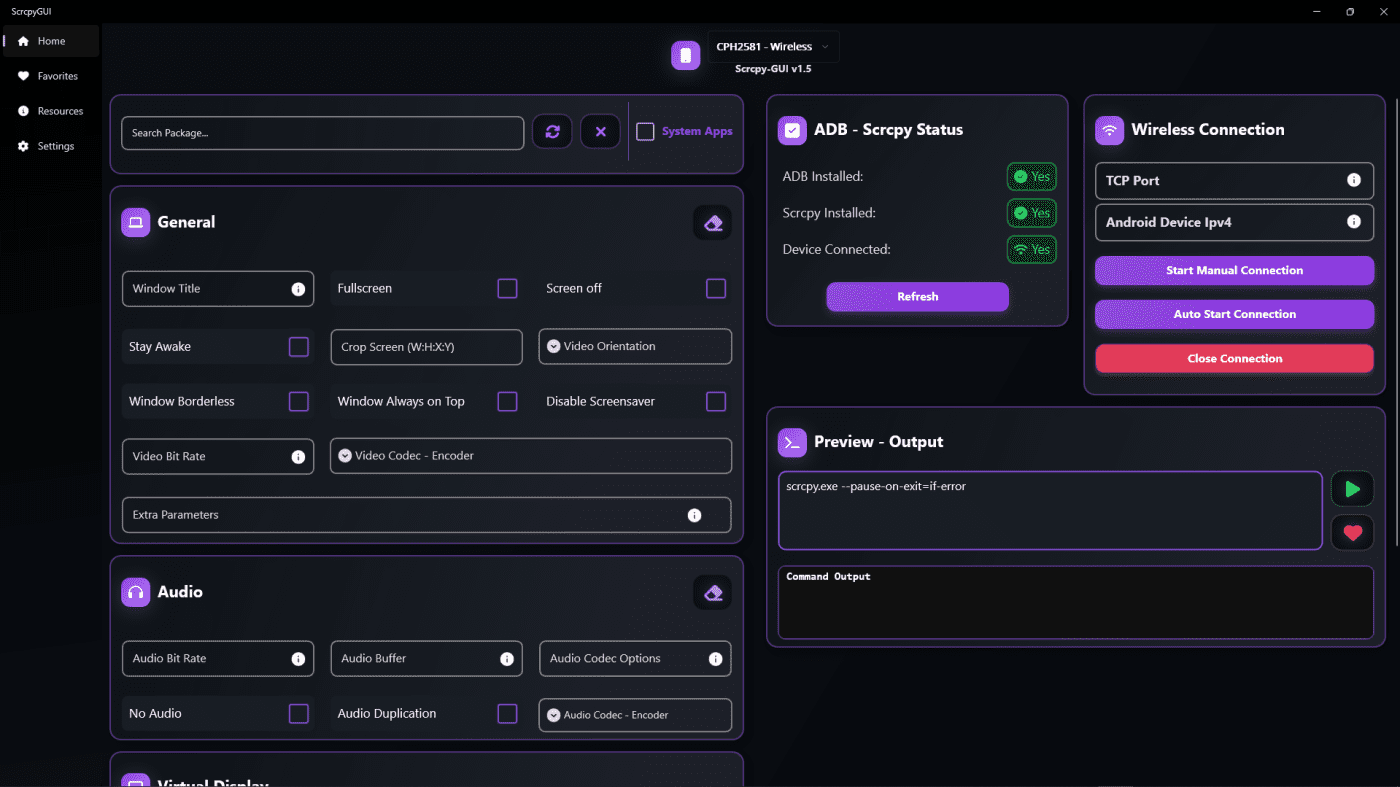Click the clear package X icon
The width and height of the screenshot is (1400, 787).
600,132
